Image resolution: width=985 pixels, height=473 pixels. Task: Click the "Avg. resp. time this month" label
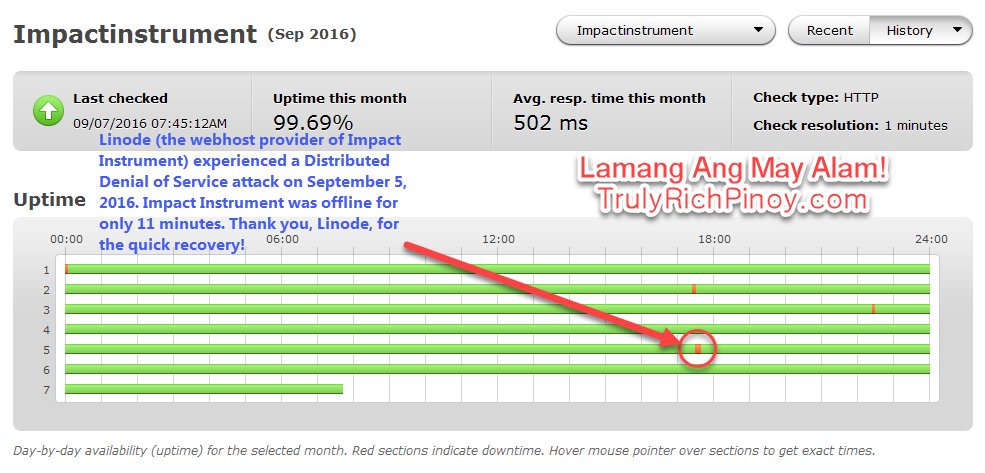pyautogui.click(x=609, y=99)
